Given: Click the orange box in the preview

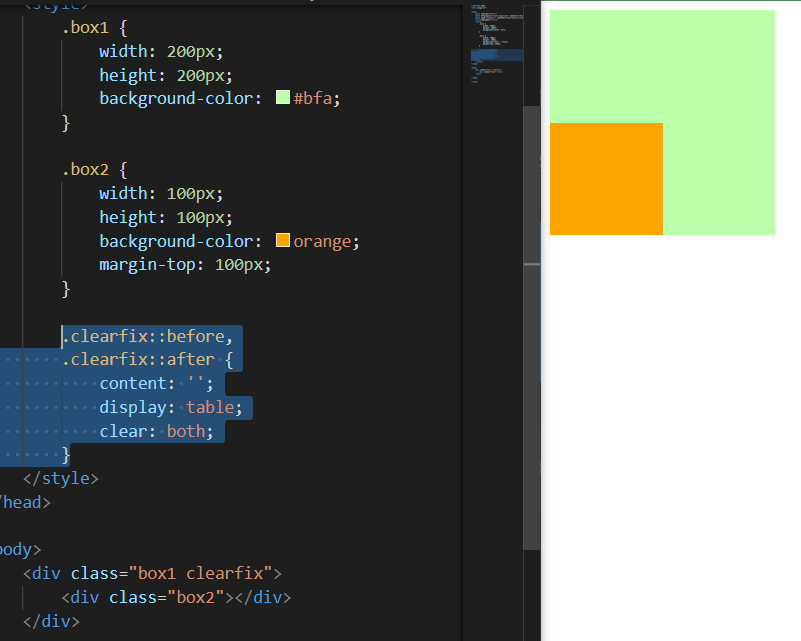Looking at the screenshot, I should [x=606, y=179].
